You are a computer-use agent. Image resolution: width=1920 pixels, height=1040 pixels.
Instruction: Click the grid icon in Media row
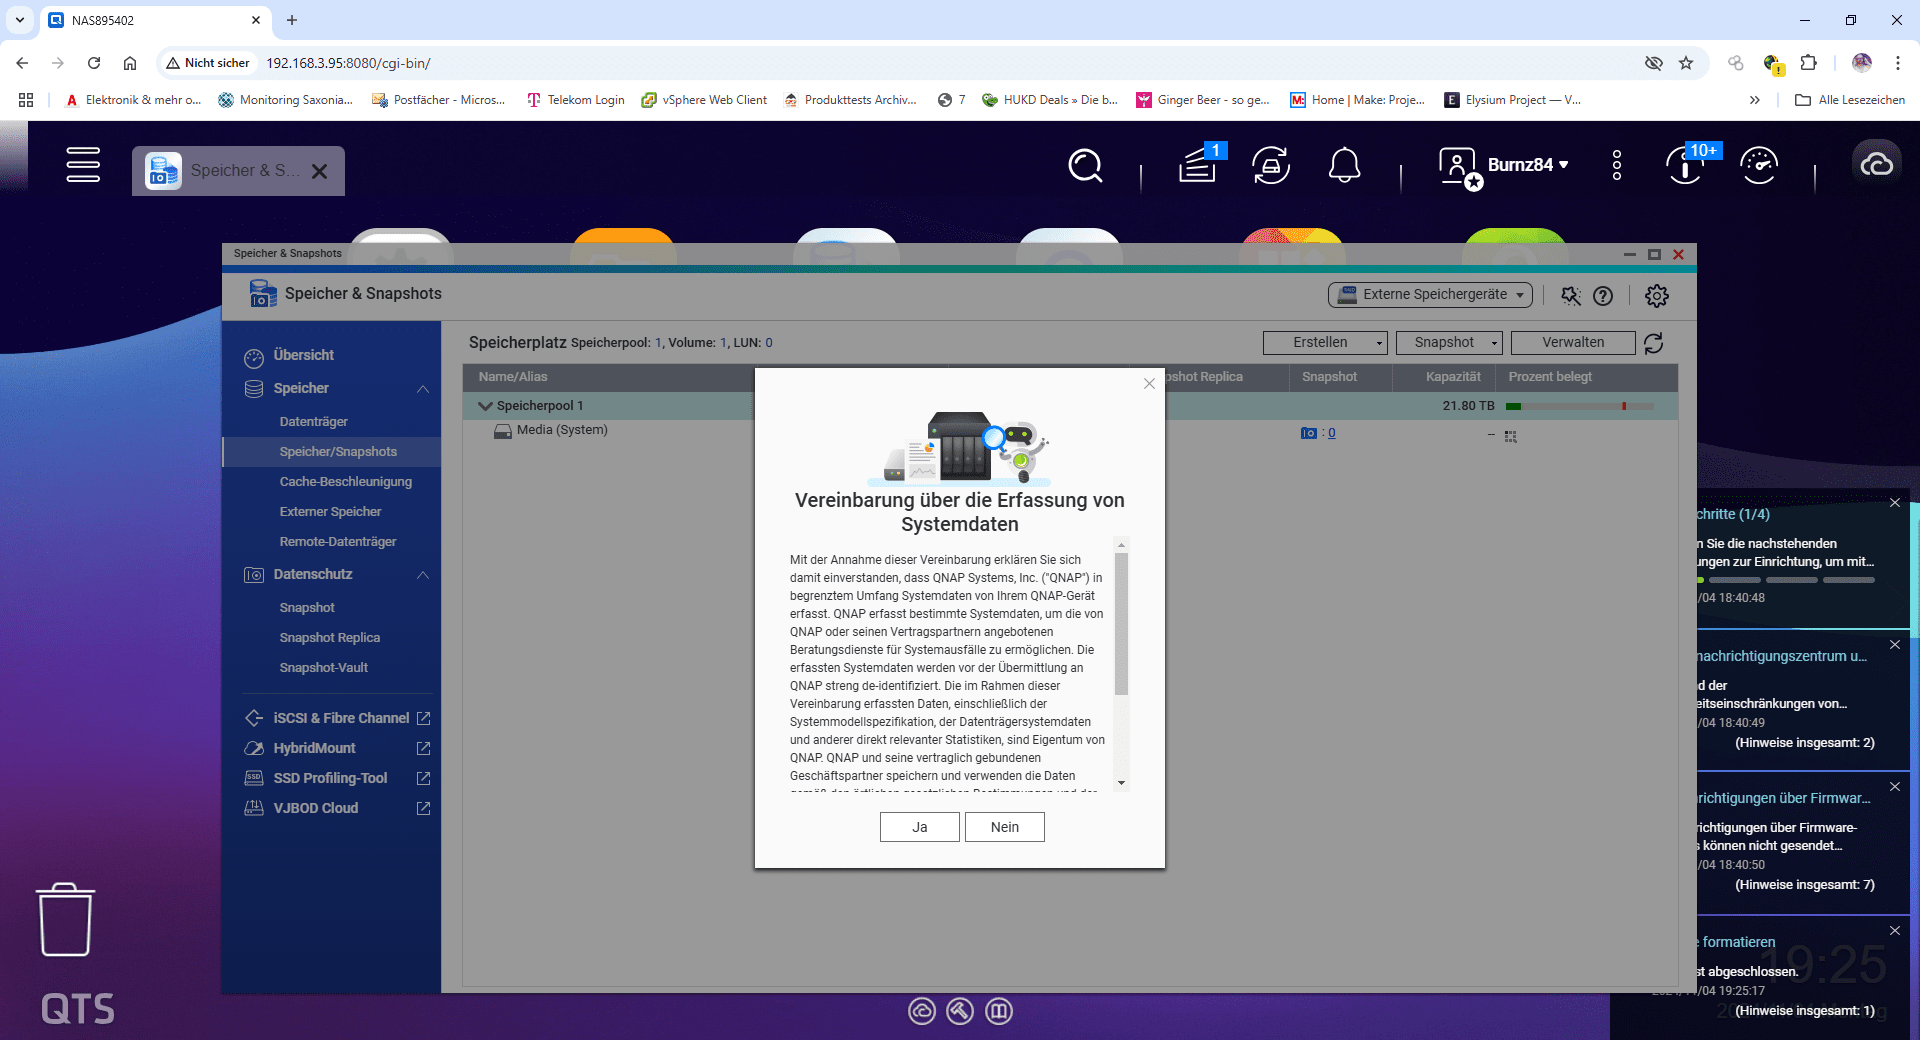click(x=1510, y=436)
